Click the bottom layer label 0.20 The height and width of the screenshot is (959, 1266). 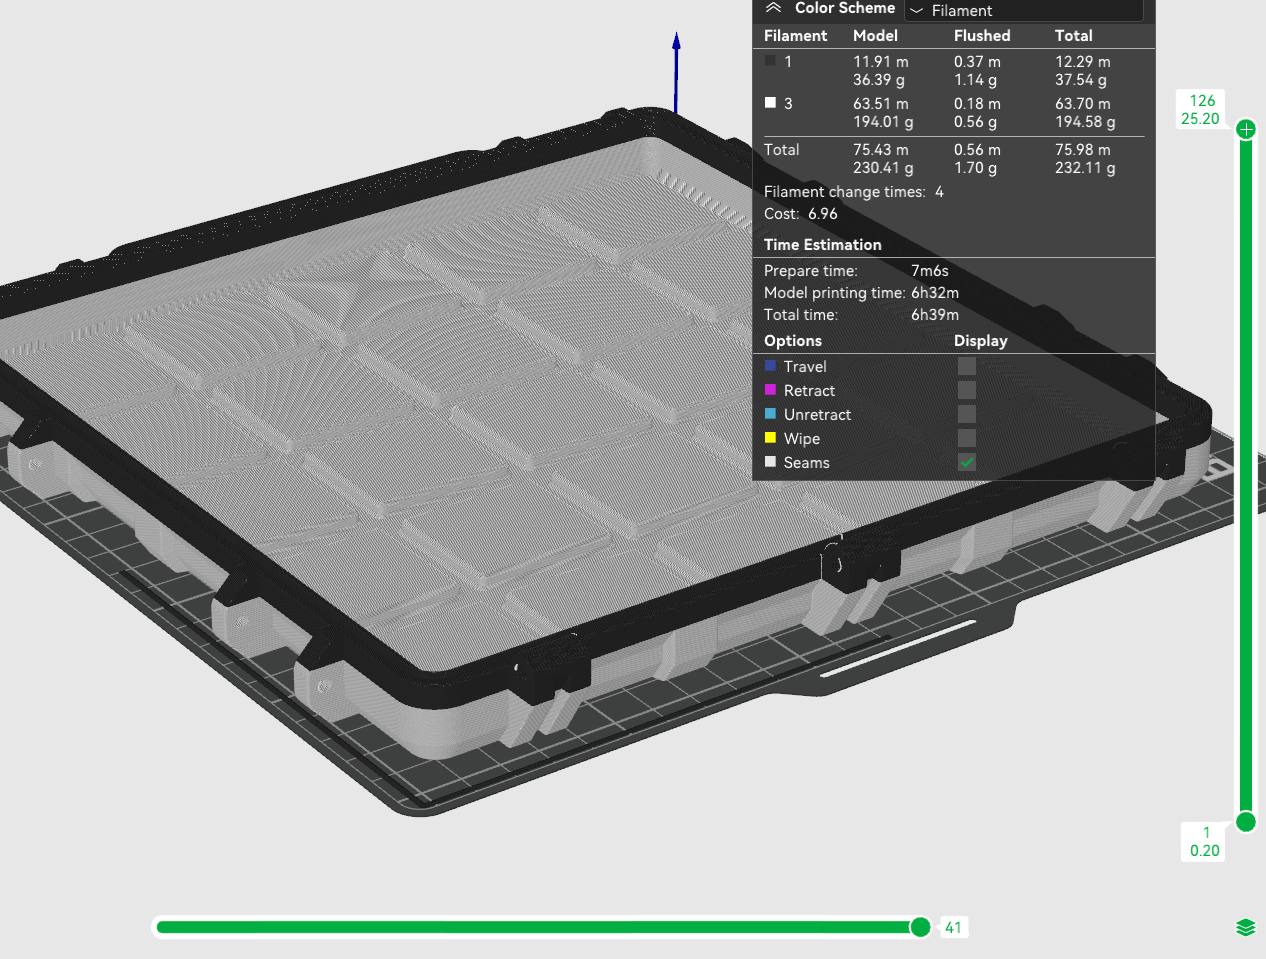coord(1205,850)
